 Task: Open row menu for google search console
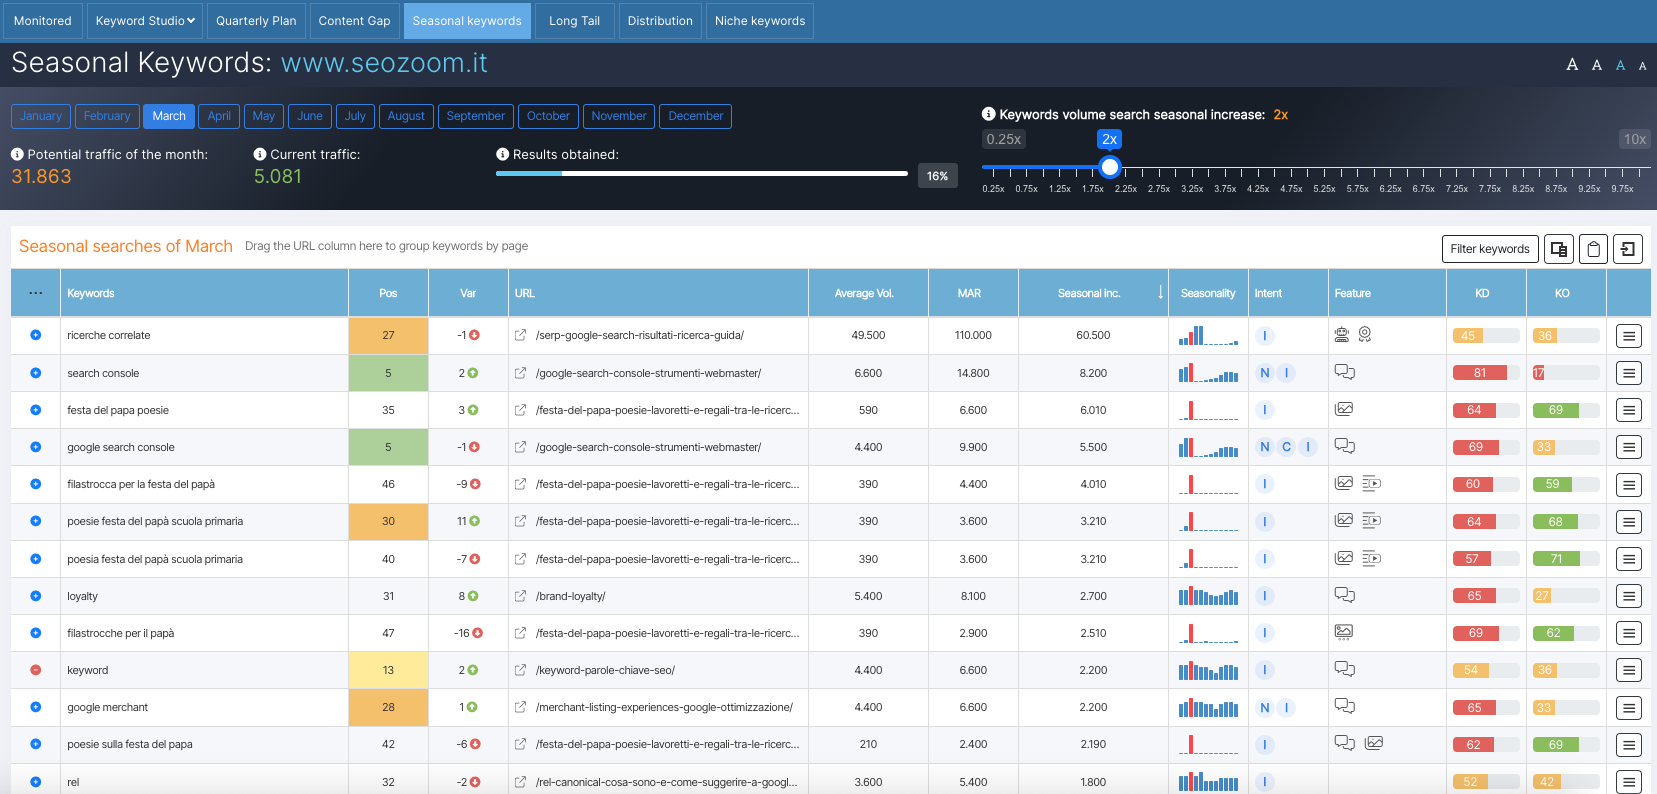pos(1629,448)
